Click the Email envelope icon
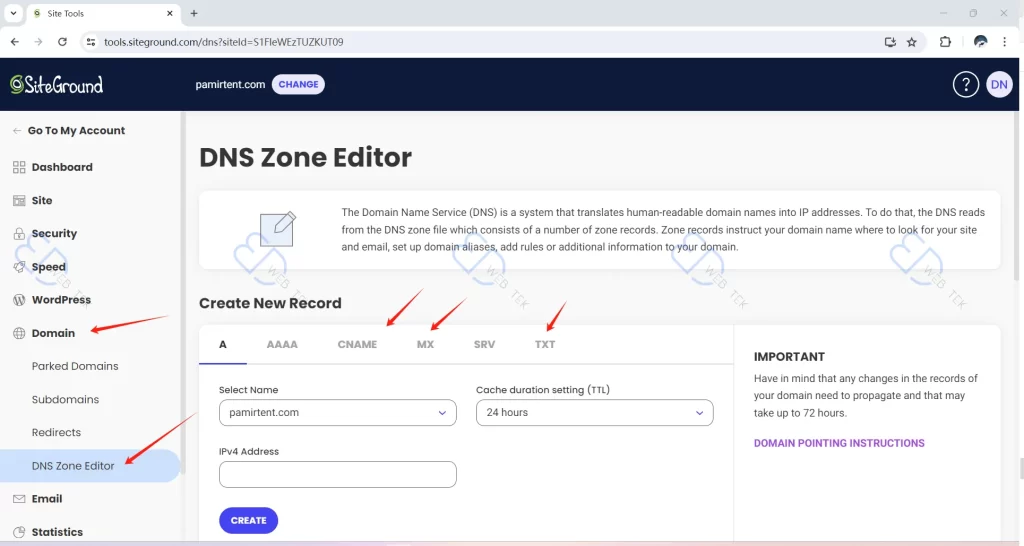 click(x=19, y=499)
